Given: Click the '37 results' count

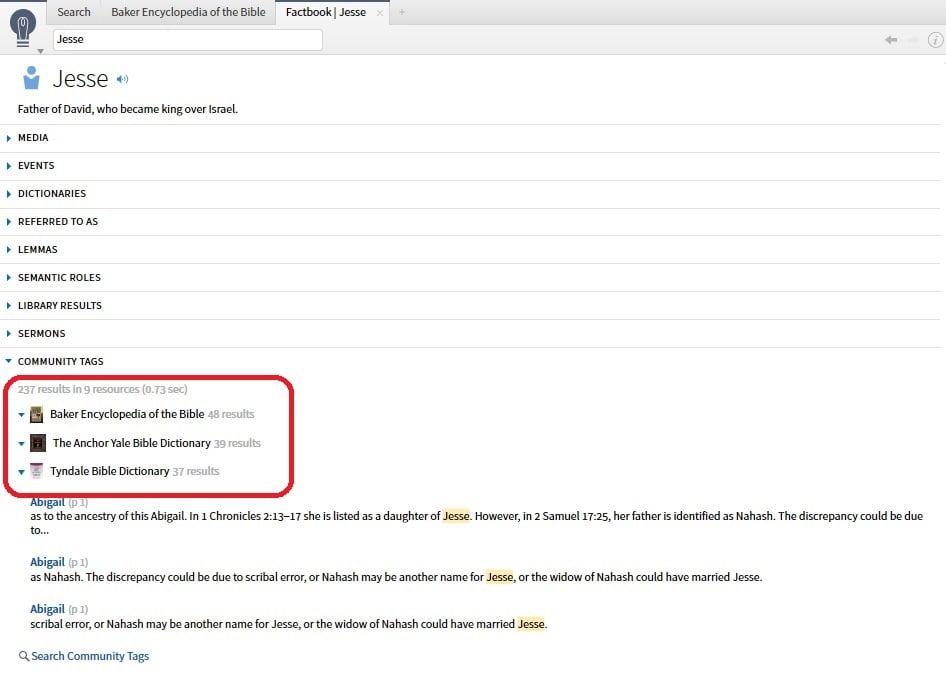Looking at the screenshot, I should [195, 471].
